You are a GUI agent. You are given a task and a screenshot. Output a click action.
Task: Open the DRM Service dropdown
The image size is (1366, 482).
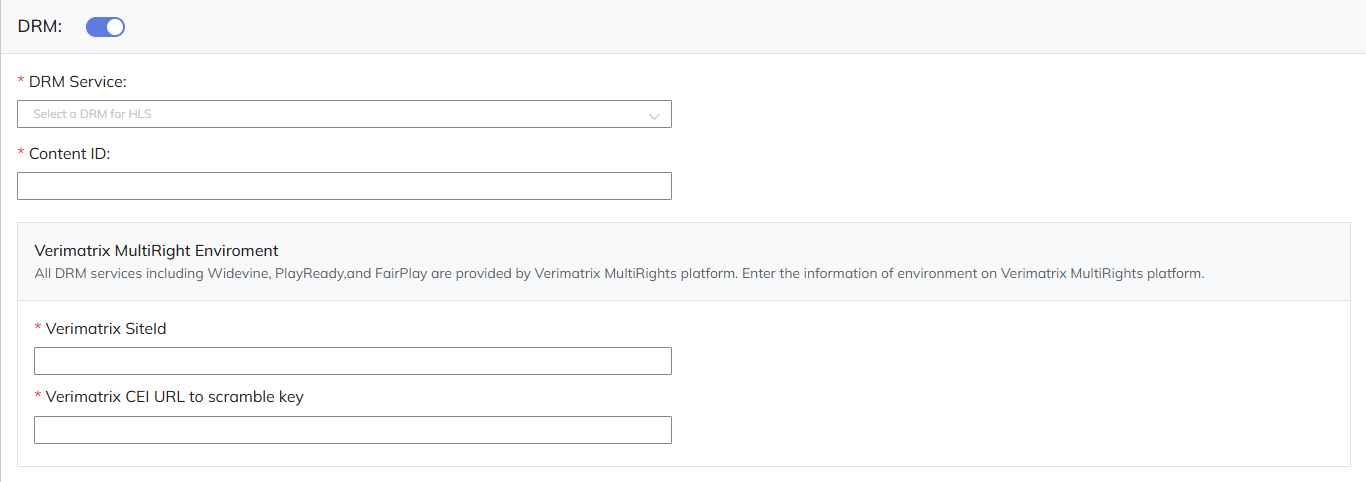coord(344,114)
